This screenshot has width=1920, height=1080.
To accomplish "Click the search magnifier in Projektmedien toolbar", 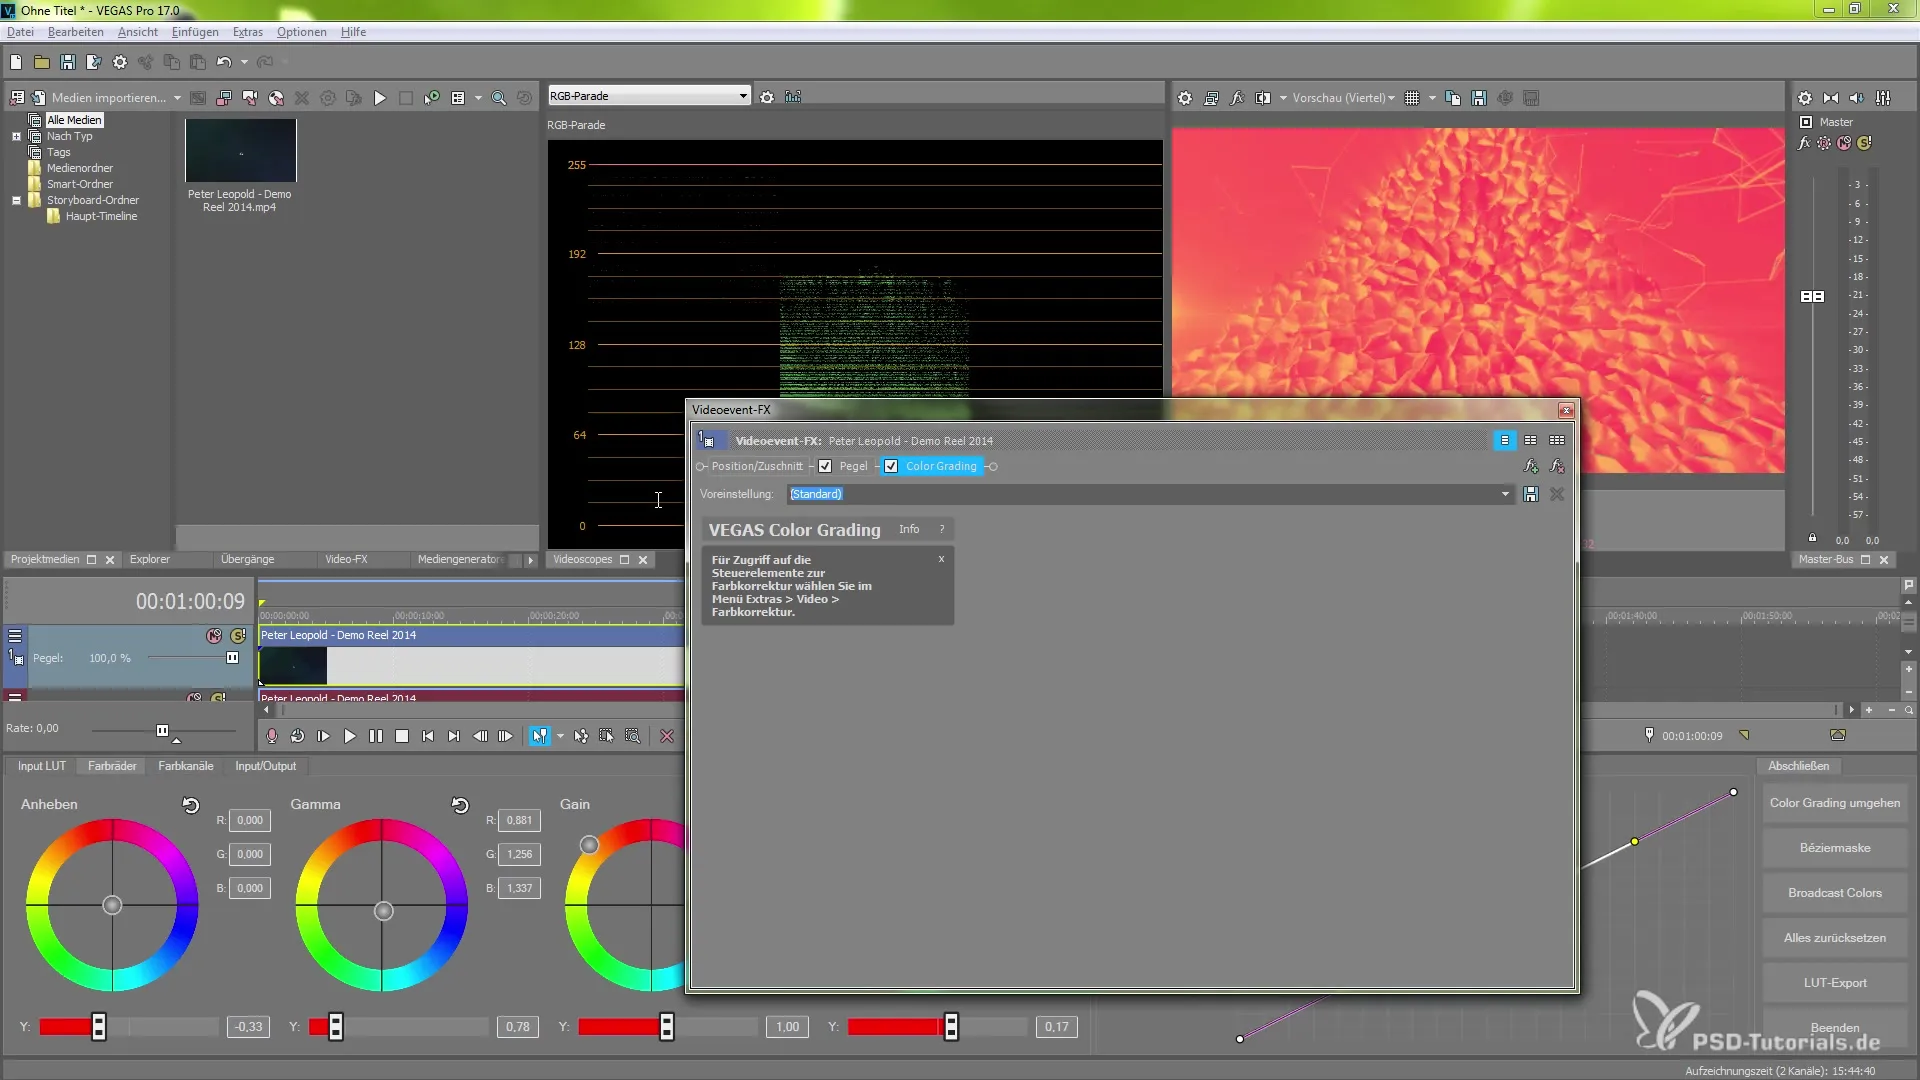I will click(x=498, y=98).
